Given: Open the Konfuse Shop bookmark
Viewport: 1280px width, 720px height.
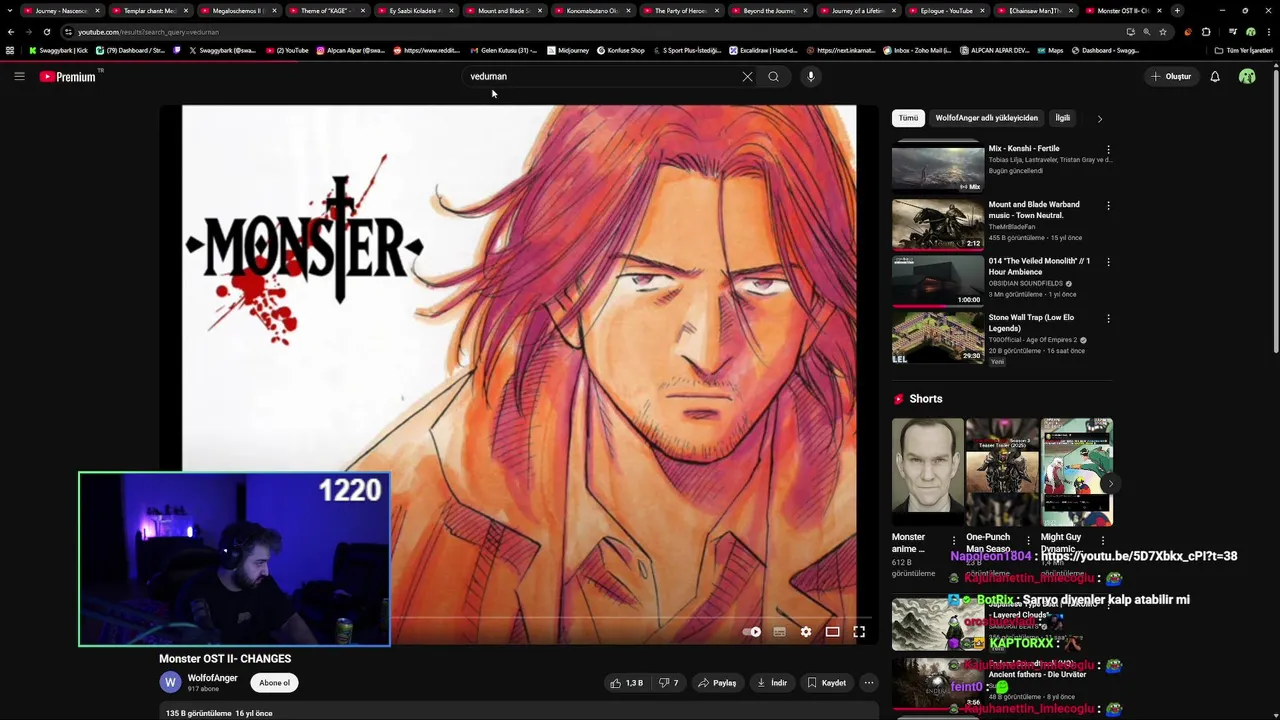Looking at the screenshot, I should (621, 50).
